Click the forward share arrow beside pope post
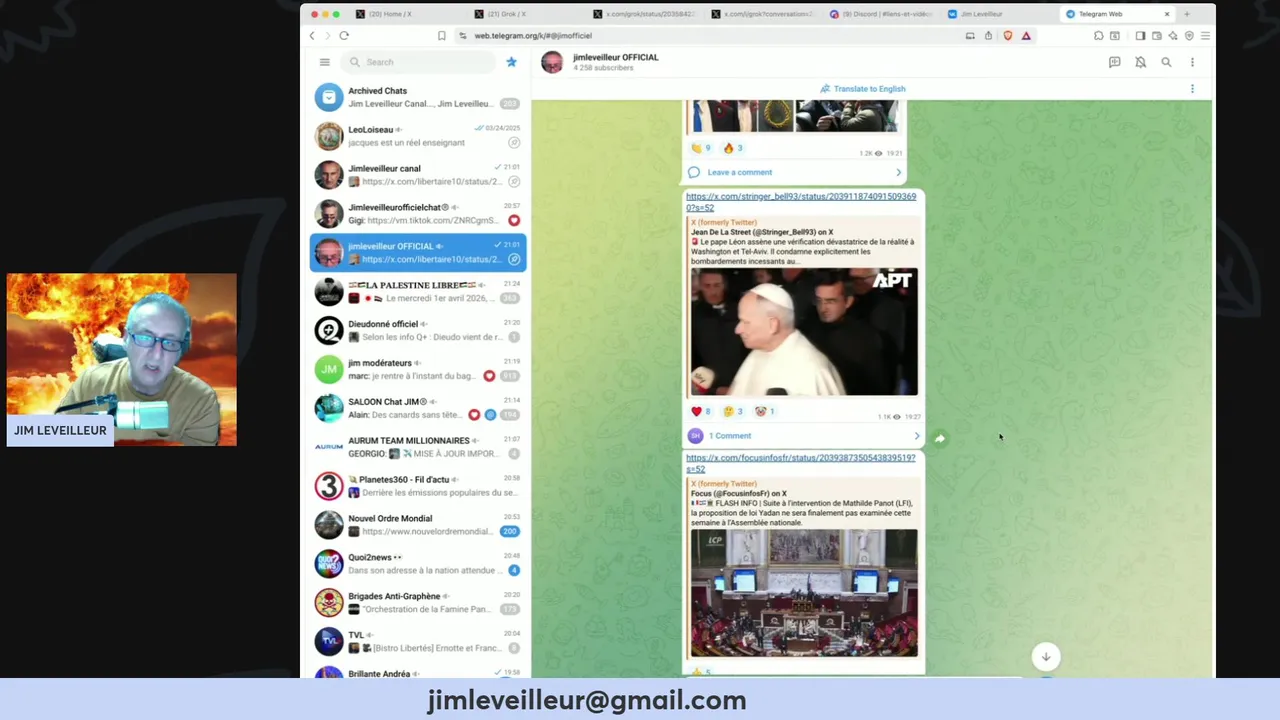 pyautogui.click(x=940, y=438)
